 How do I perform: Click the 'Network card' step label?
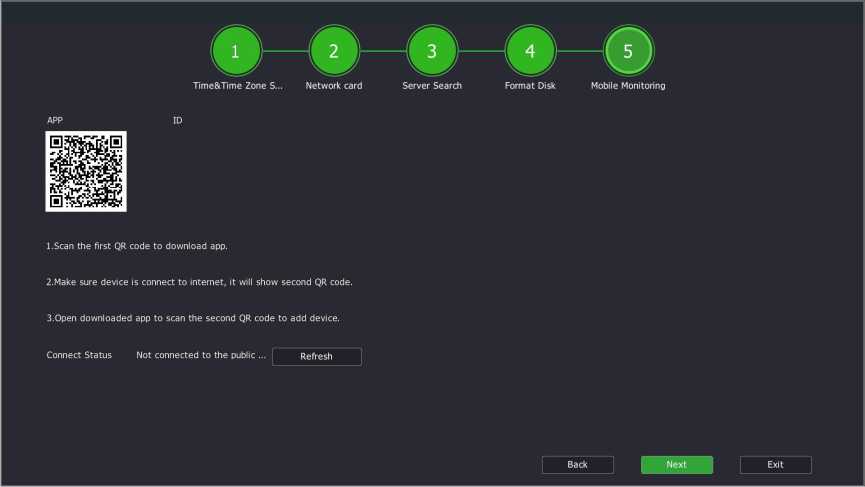tap(334, 85)
